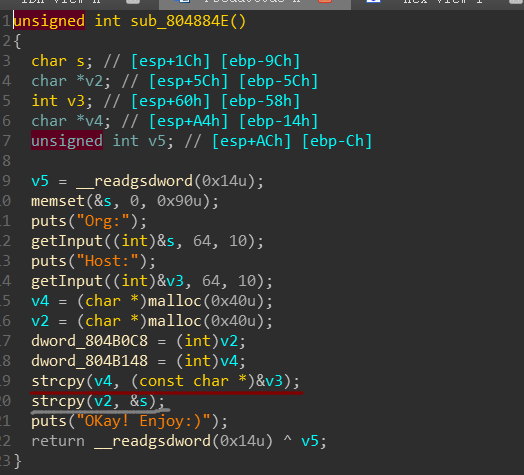Click function name sub_804884E in the header
This screenshot has width=524, height=475.
click(179, 21)
